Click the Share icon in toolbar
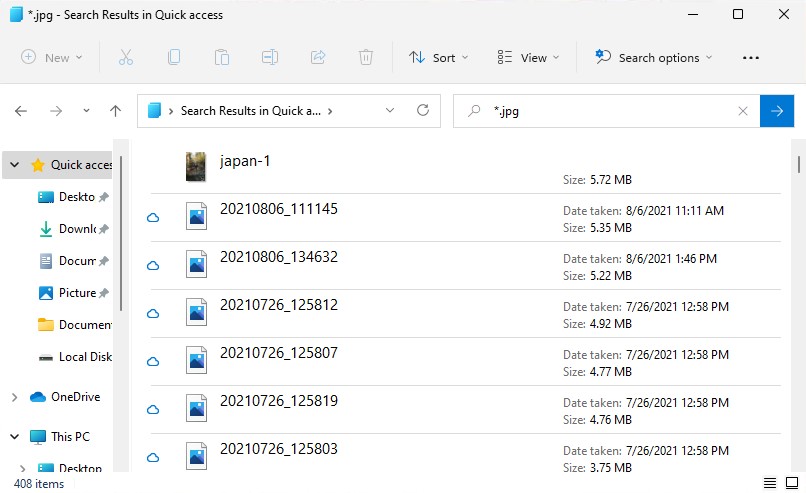Image resolution: width=806 pixels, height=493 pixels. tap(318, 57)
